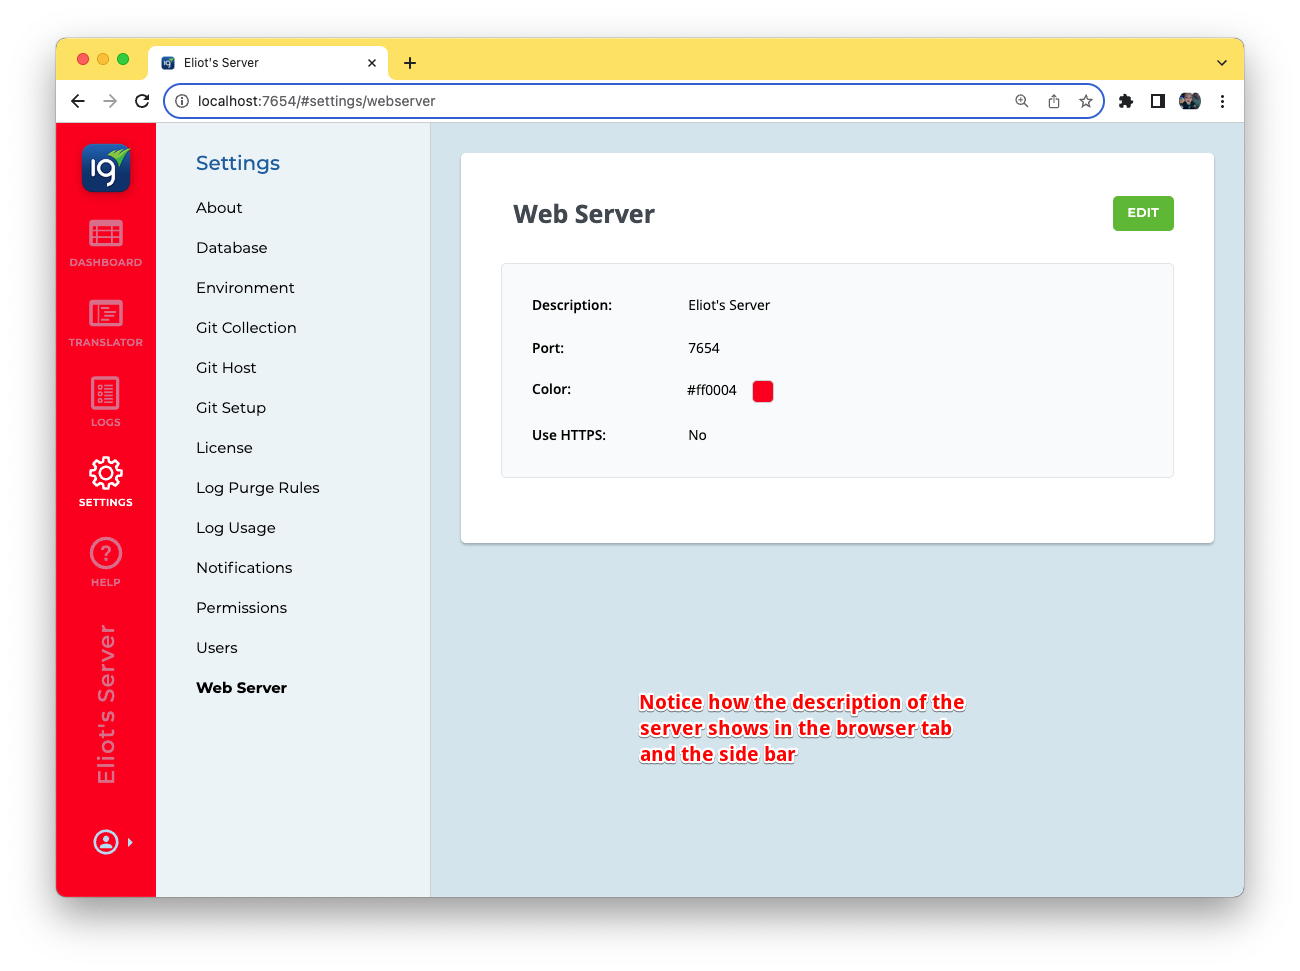Click the browser address bar URL
Image resolution: width=1300 pixels, height=971 pixels.
click(x=316, y=101)
